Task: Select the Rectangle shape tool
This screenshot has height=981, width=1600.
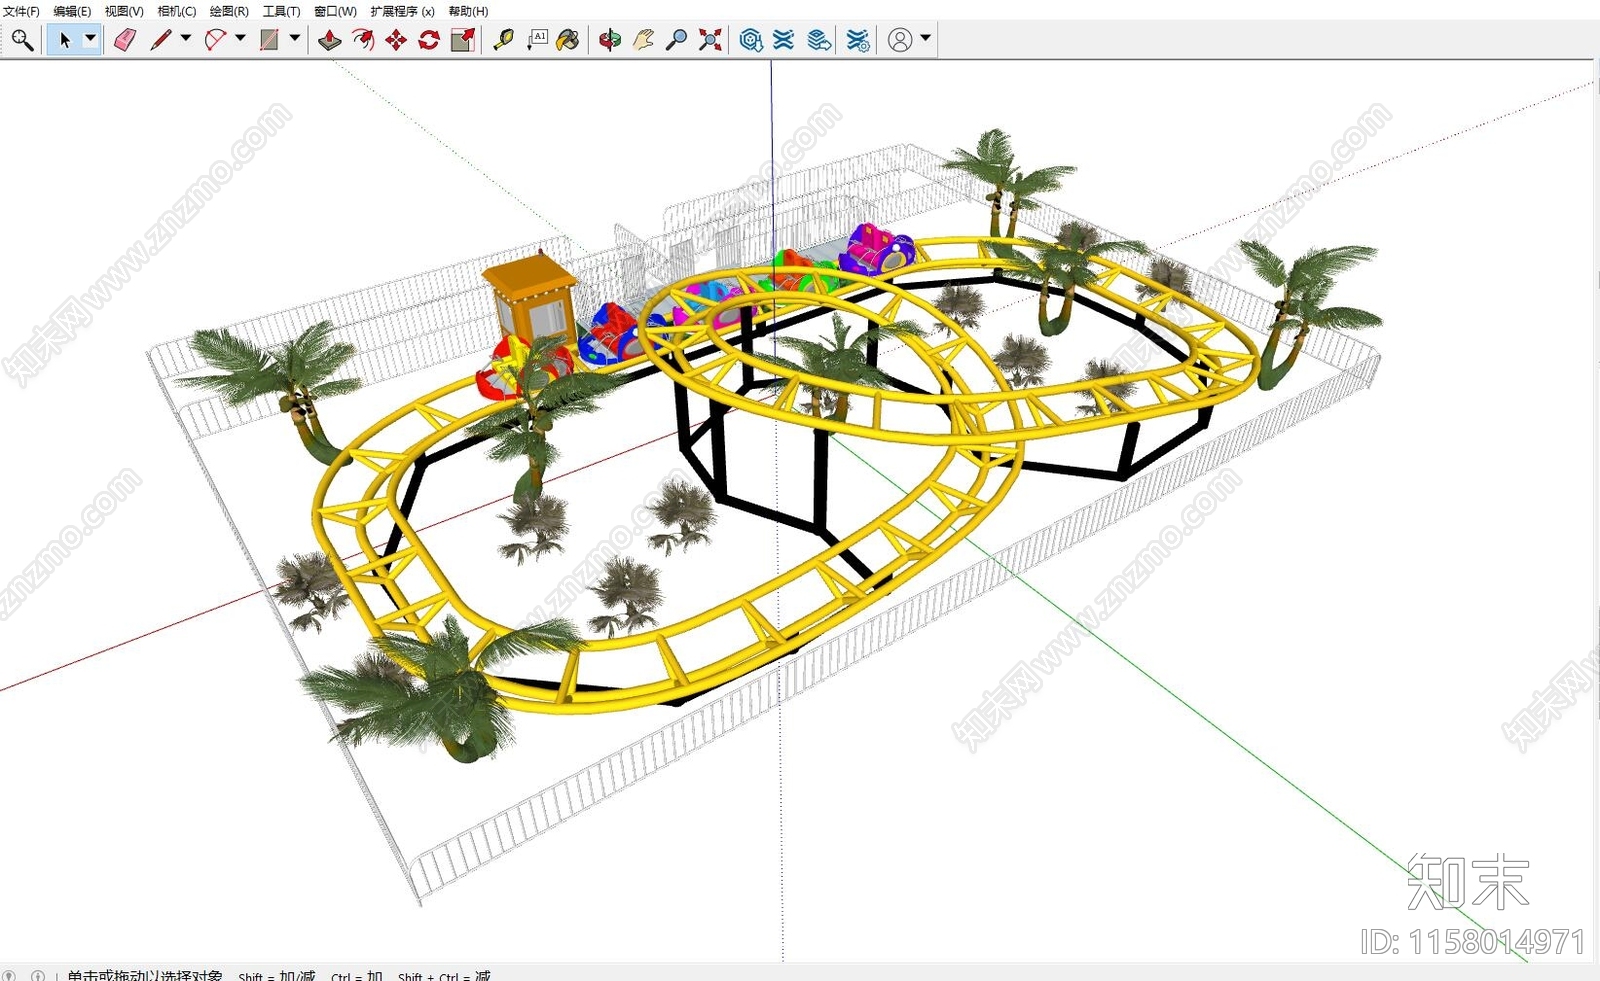Action: click(x=268, y=40)
